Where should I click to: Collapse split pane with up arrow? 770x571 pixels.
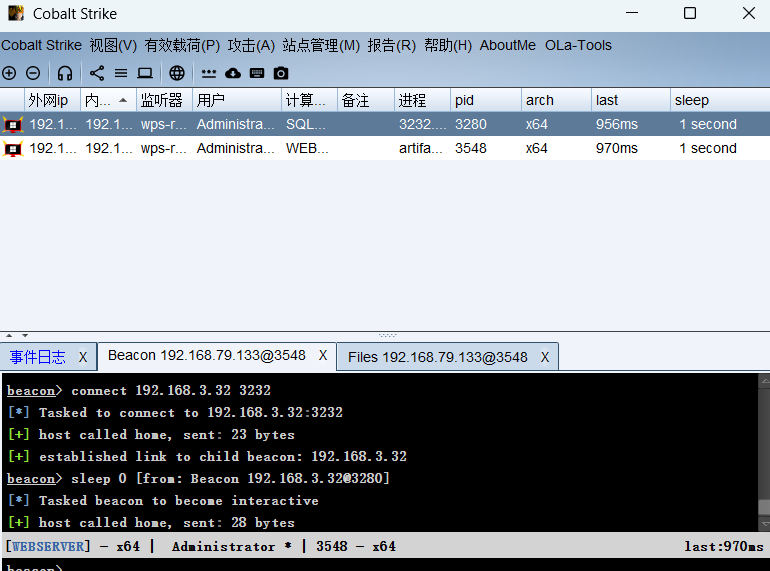pos(9,336)
